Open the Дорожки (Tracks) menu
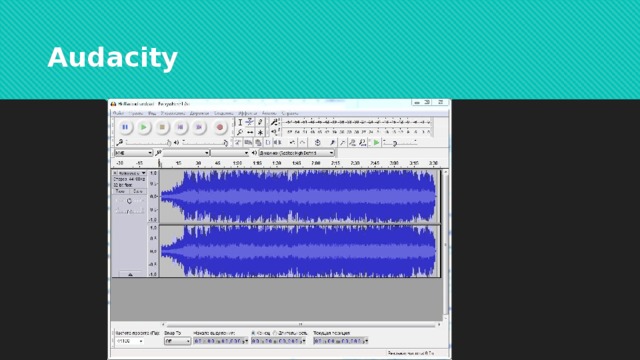Screen dimensions: 640x360 click(199, 113)
